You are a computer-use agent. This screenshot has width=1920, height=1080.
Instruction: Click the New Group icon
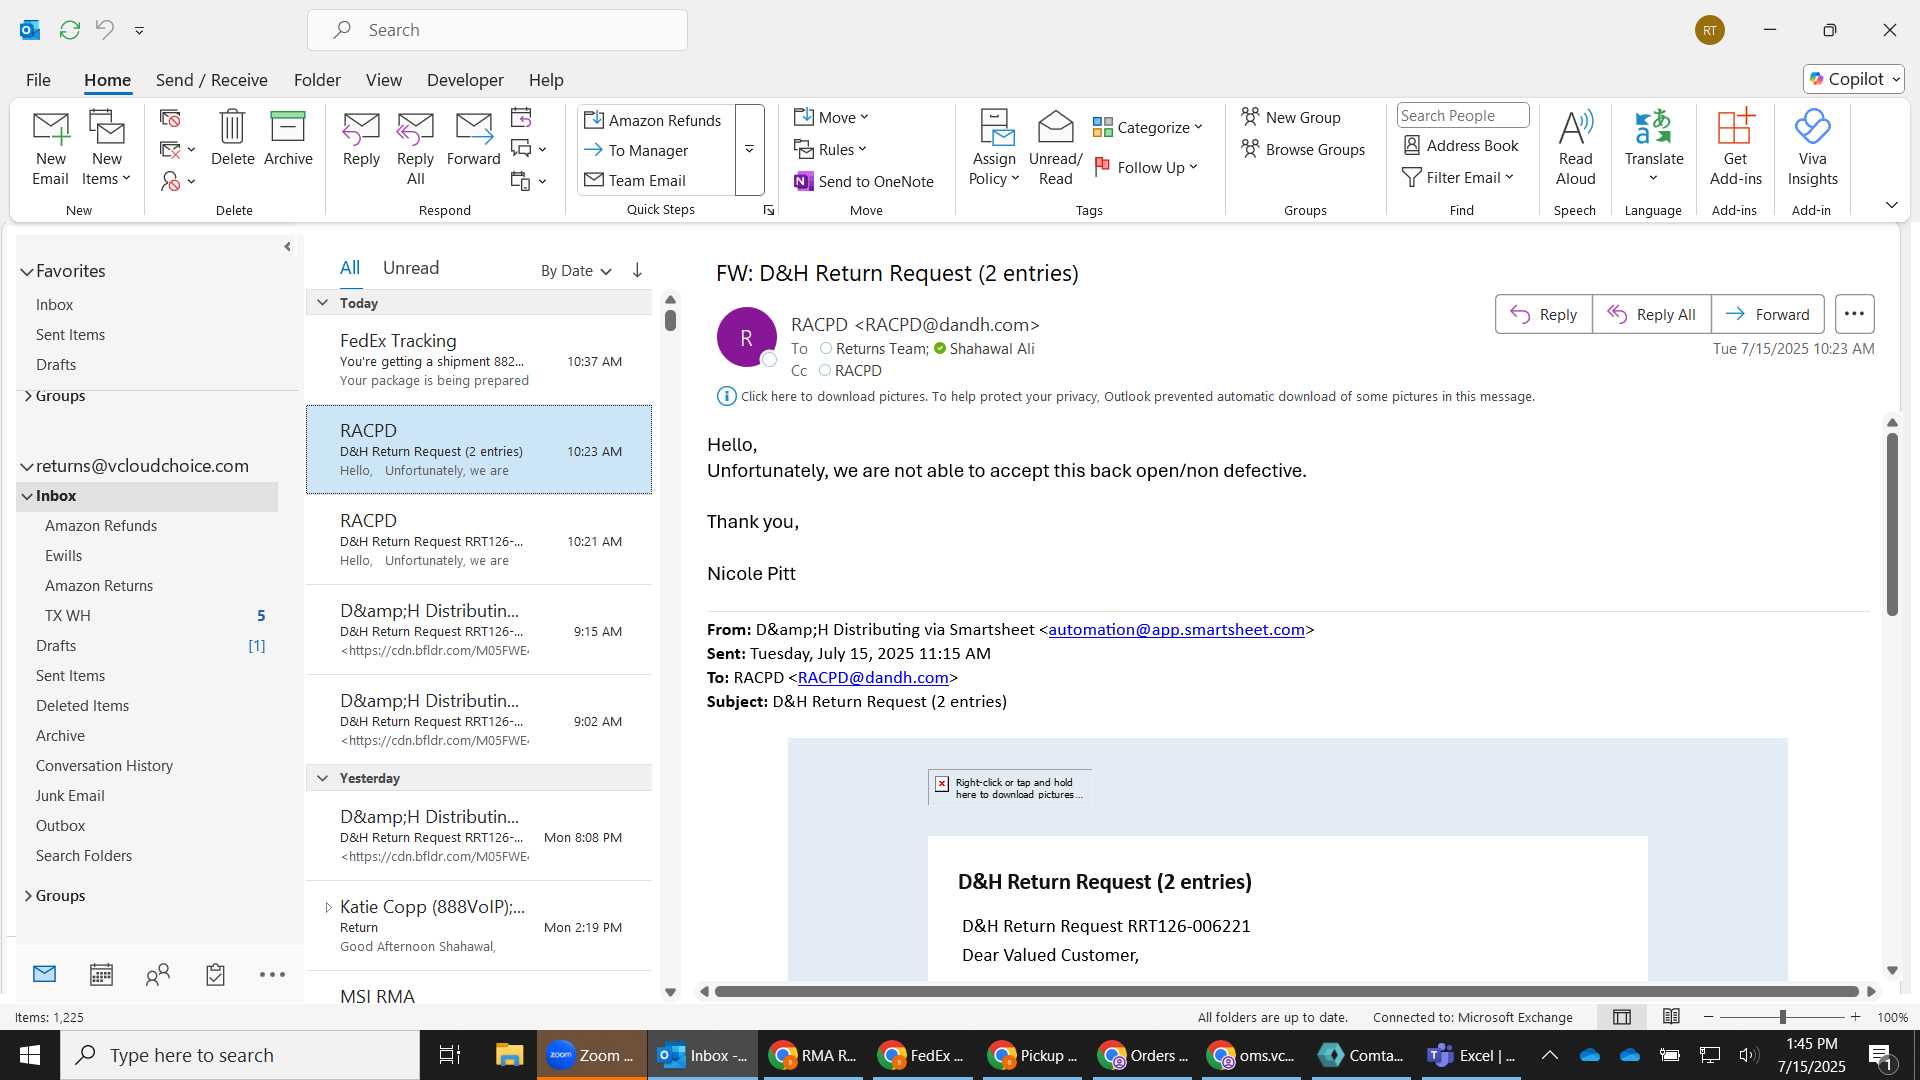coord(1291,117)
